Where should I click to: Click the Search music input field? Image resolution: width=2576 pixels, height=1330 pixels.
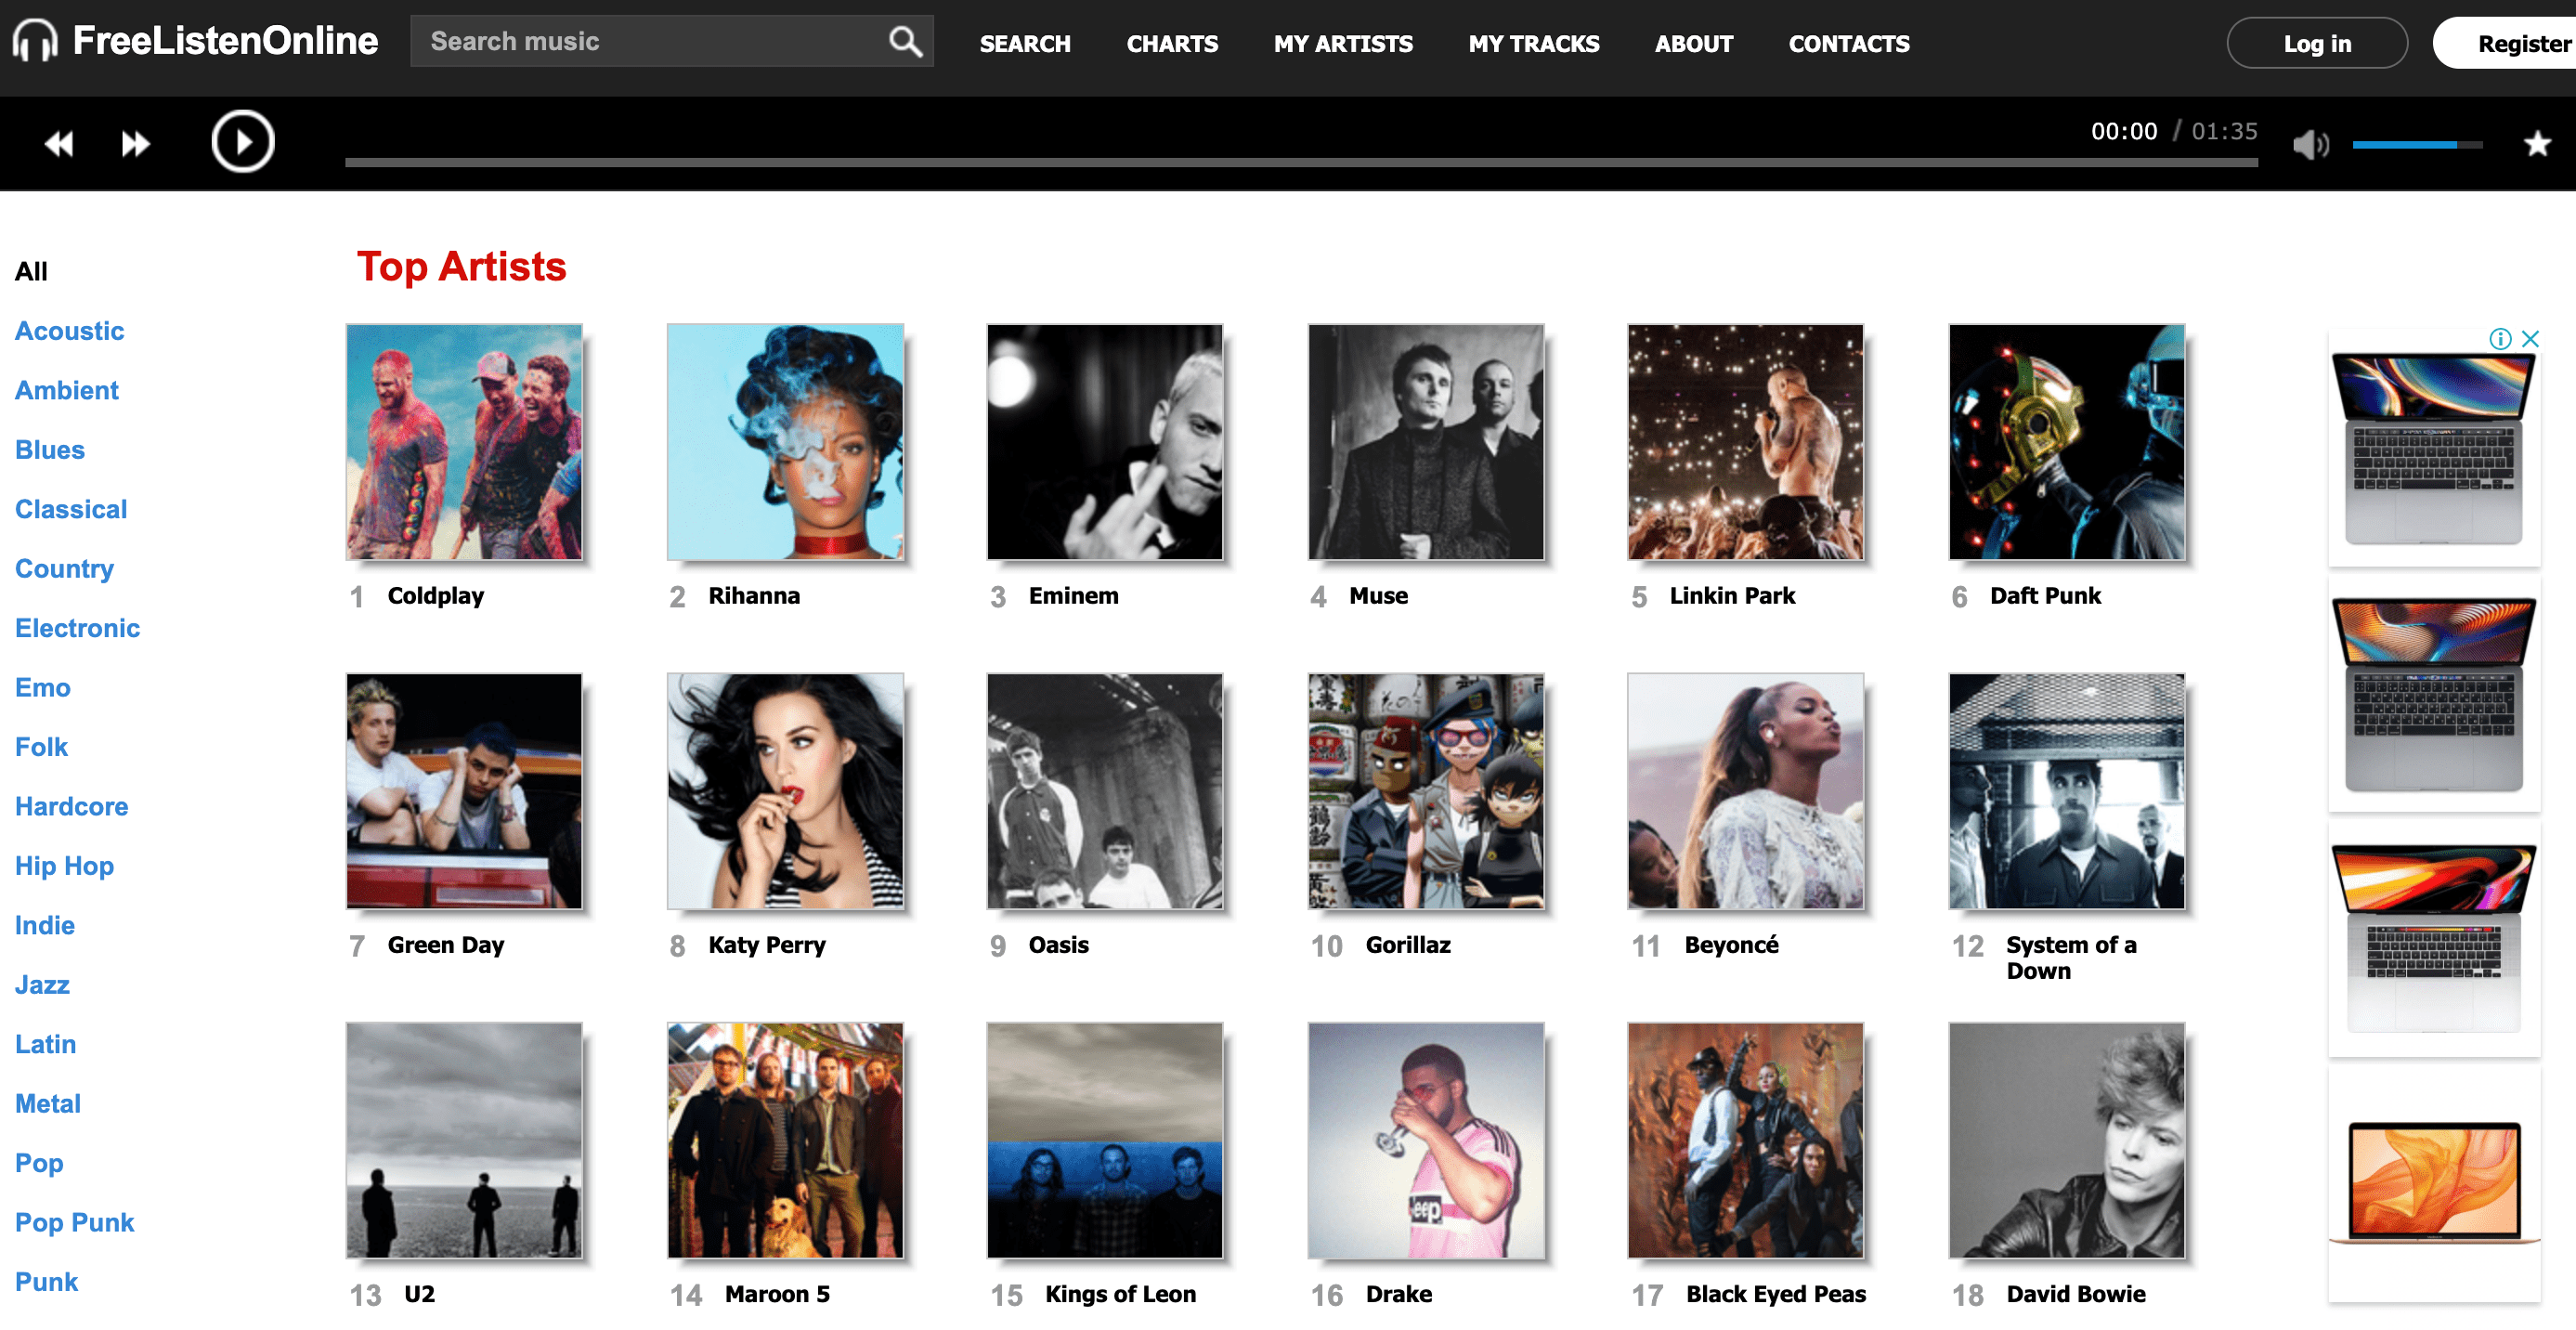[649, 43]
